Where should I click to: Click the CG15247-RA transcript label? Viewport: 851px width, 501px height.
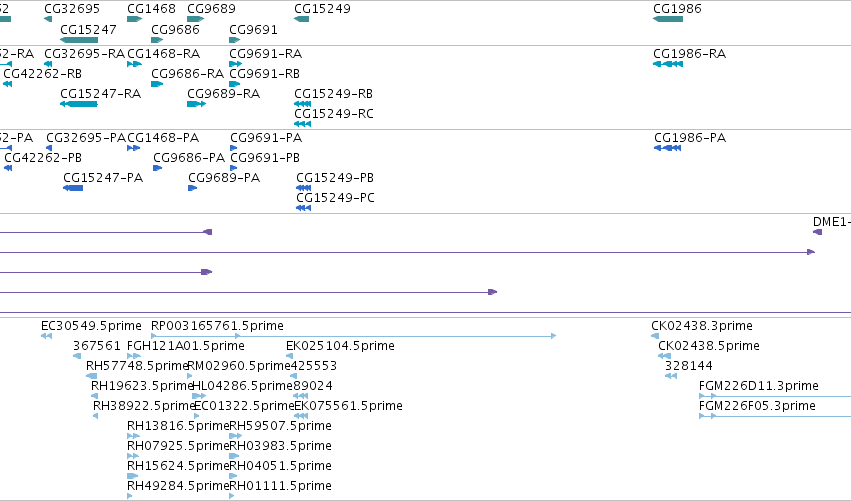click(x=100, y=94)
